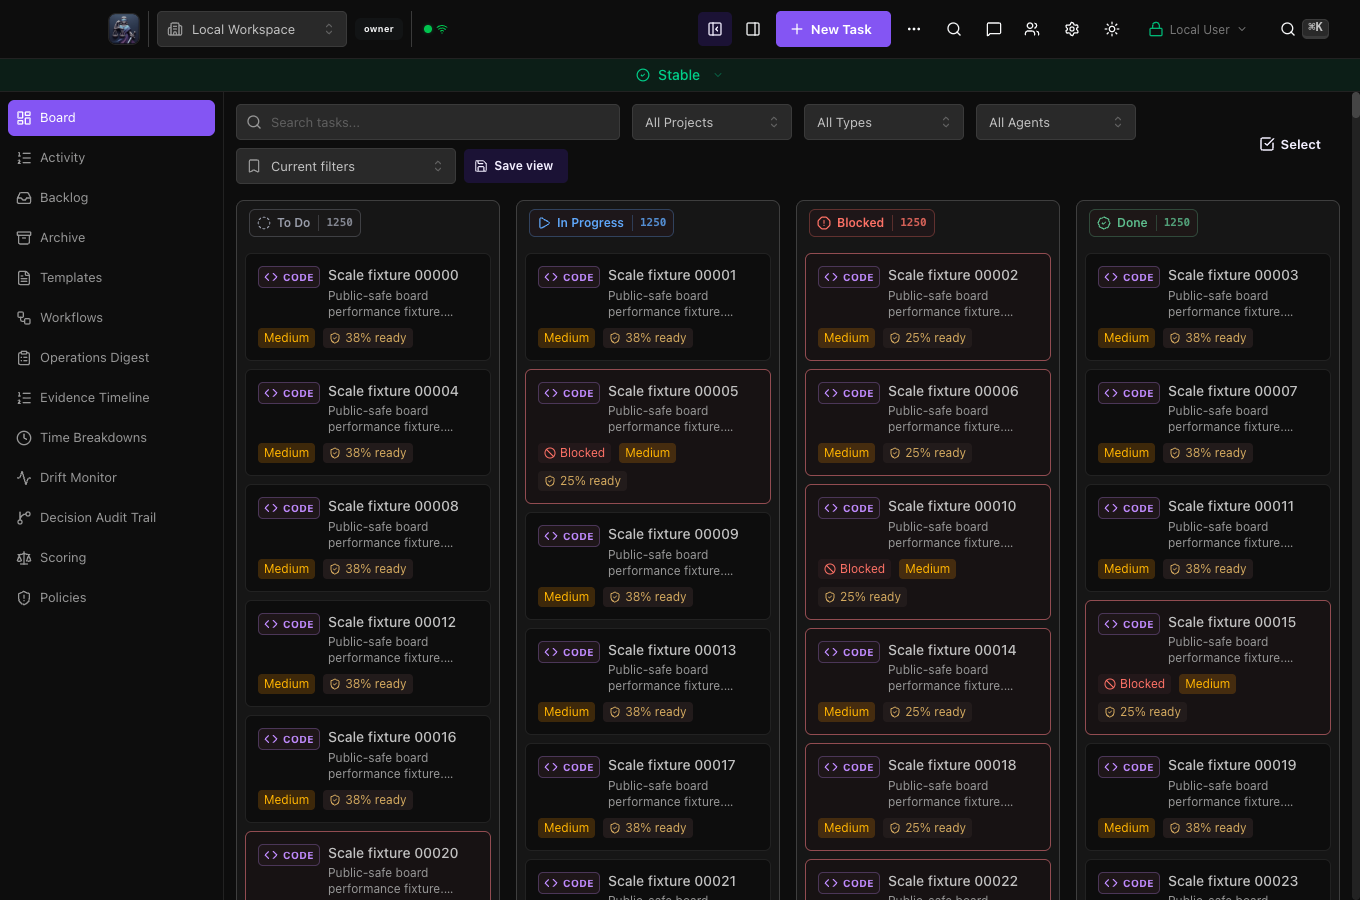This screenshot has height=900, width=1360.
Task: Click Medium tag on Scale fixture 00007
Action: [x=1126, y=453]
